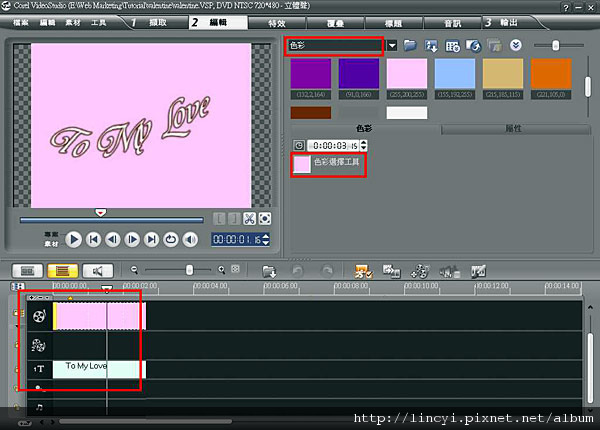Select the 色彩 options tab

click(x=364, y=129)
